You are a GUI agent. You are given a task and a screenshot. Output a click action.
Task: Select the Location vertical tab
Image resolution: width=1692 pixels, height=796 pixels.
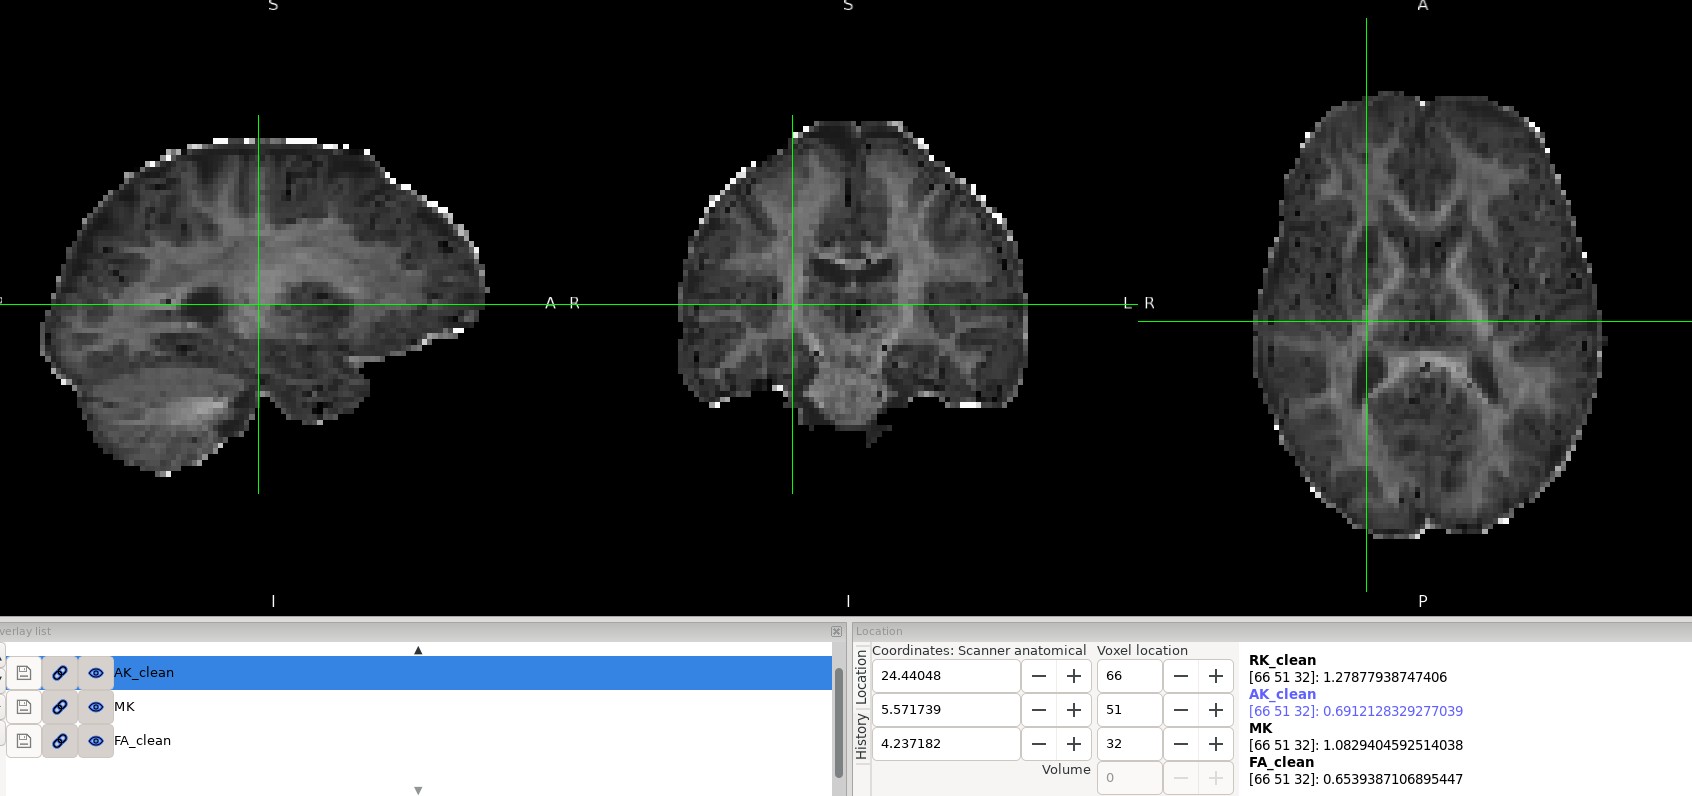point(862,677)
